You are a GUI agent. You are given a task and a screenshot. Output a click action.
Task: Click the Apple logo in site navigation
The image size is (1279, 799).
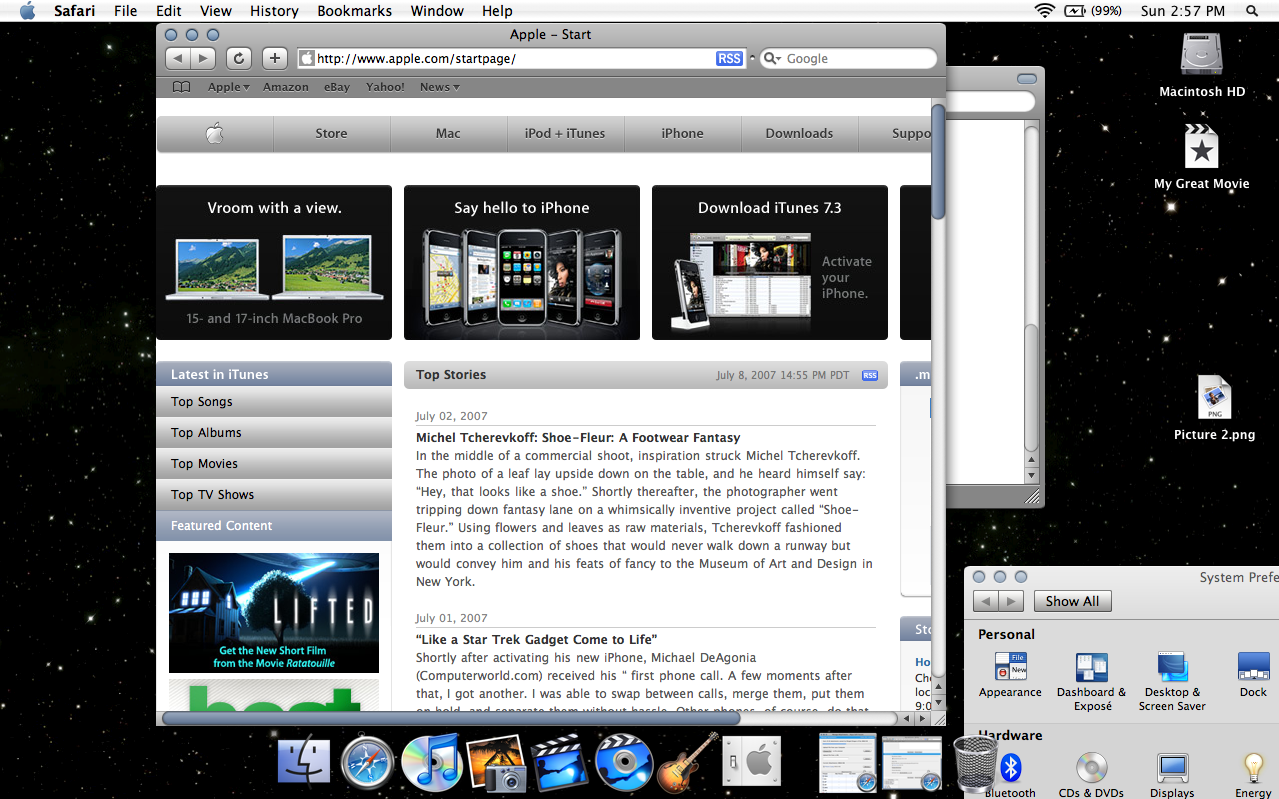click(x=215, y=133)
